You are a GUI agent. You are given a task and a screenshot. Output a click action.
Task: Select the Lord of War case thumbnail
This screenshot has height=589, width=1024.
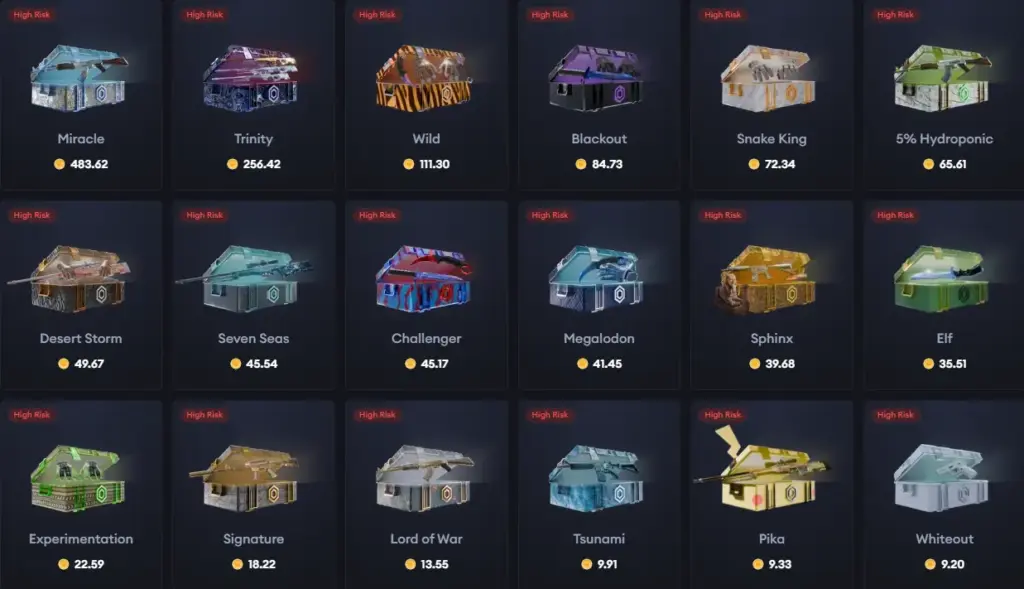click(x=424, y=479)
